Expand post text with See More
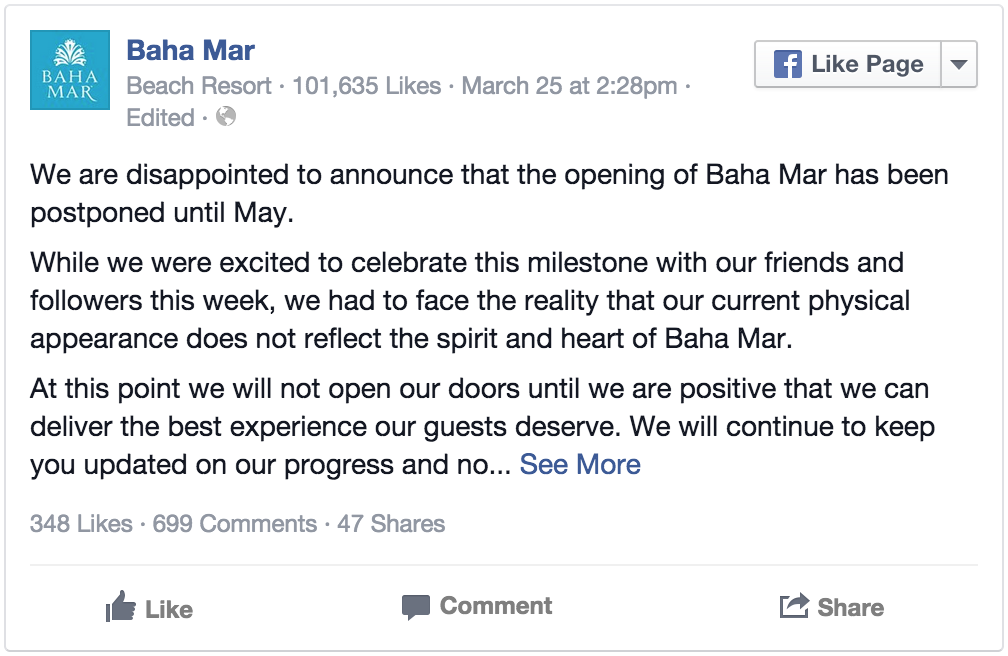Screen dimensions: 1008x656 [x=580, y=464]
